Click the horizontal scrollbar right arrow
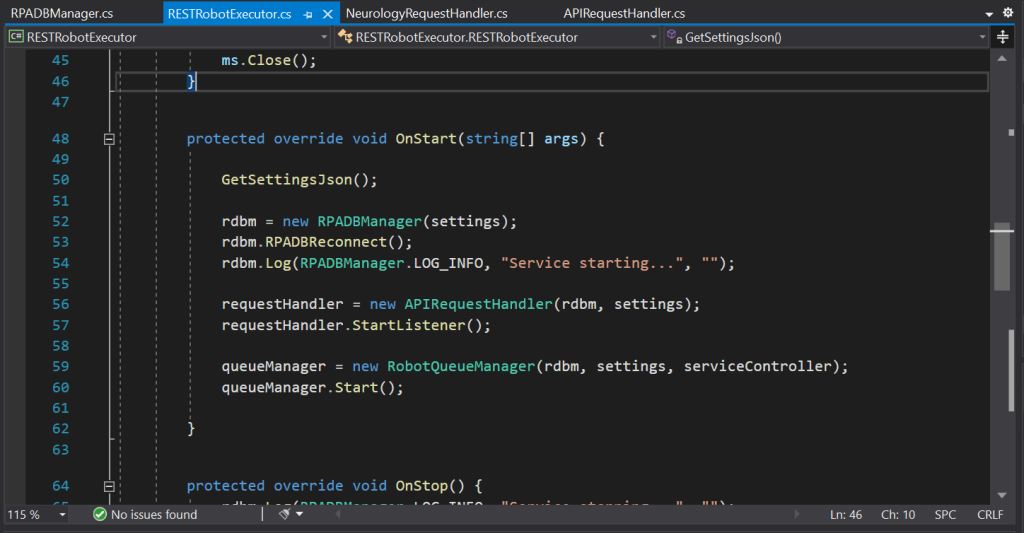This screenshot has height=533, width=1024. click(797, 514)
